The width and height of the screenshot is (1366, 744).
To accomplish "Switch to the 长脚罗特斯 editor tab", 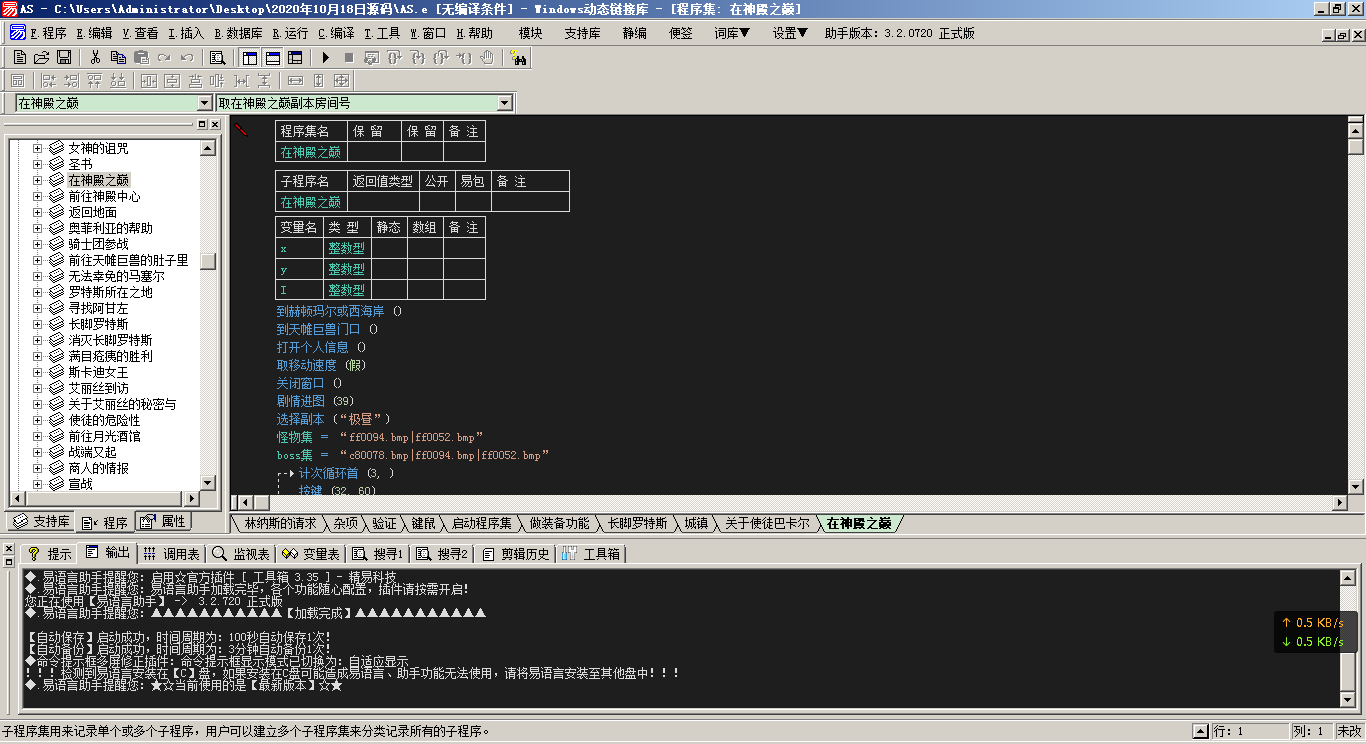I will click(x=637, y=523).
